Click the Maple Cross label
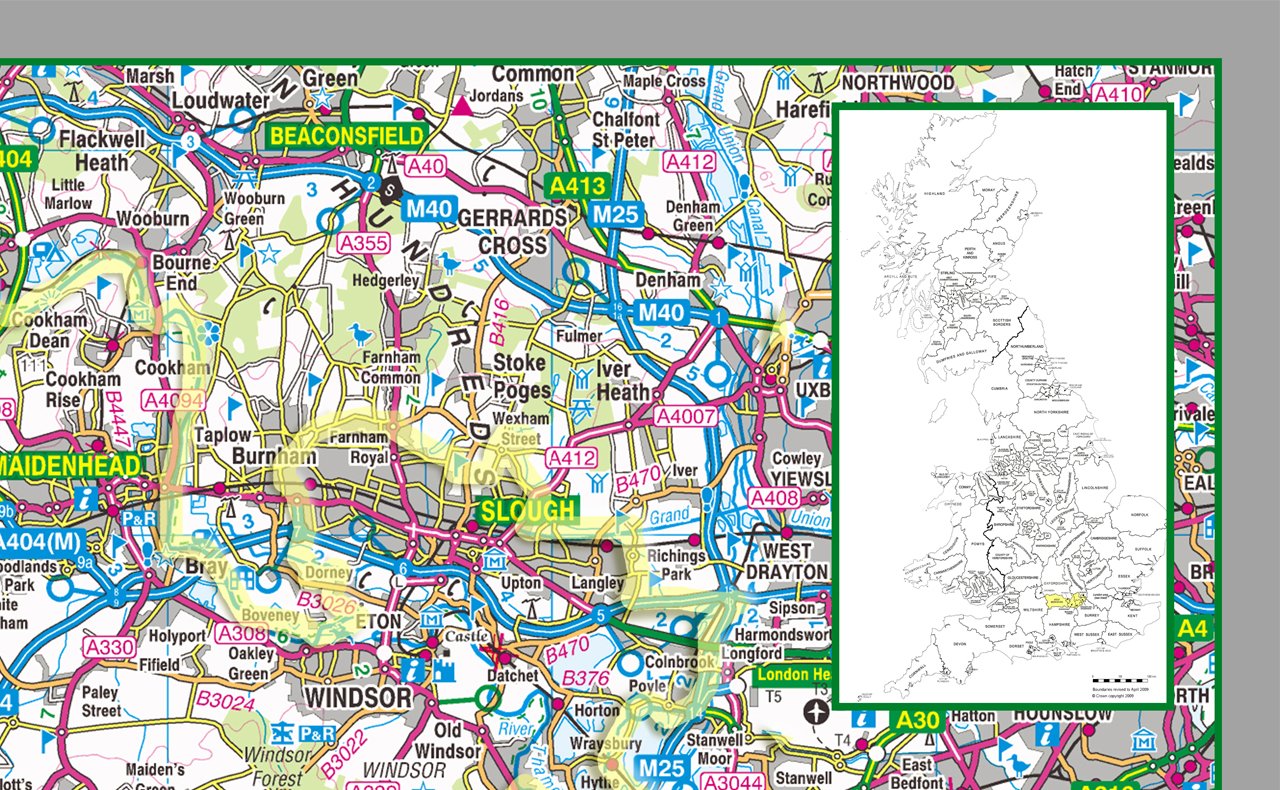The width and height of the screenshot is (1280, 790). pos(664,81)
